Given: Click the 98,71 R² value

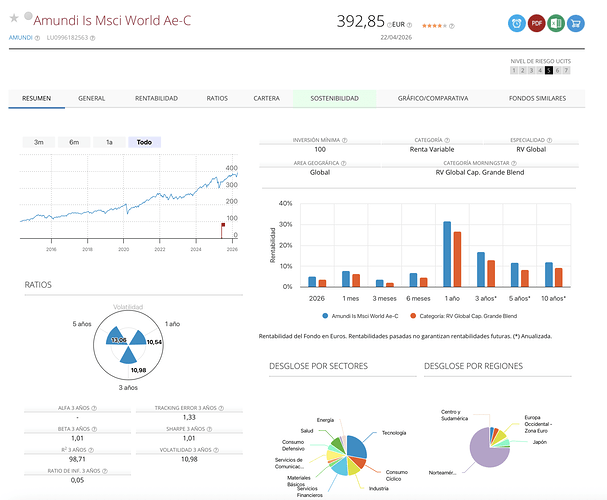Looking at the screenshot, I should click(77, 459).
